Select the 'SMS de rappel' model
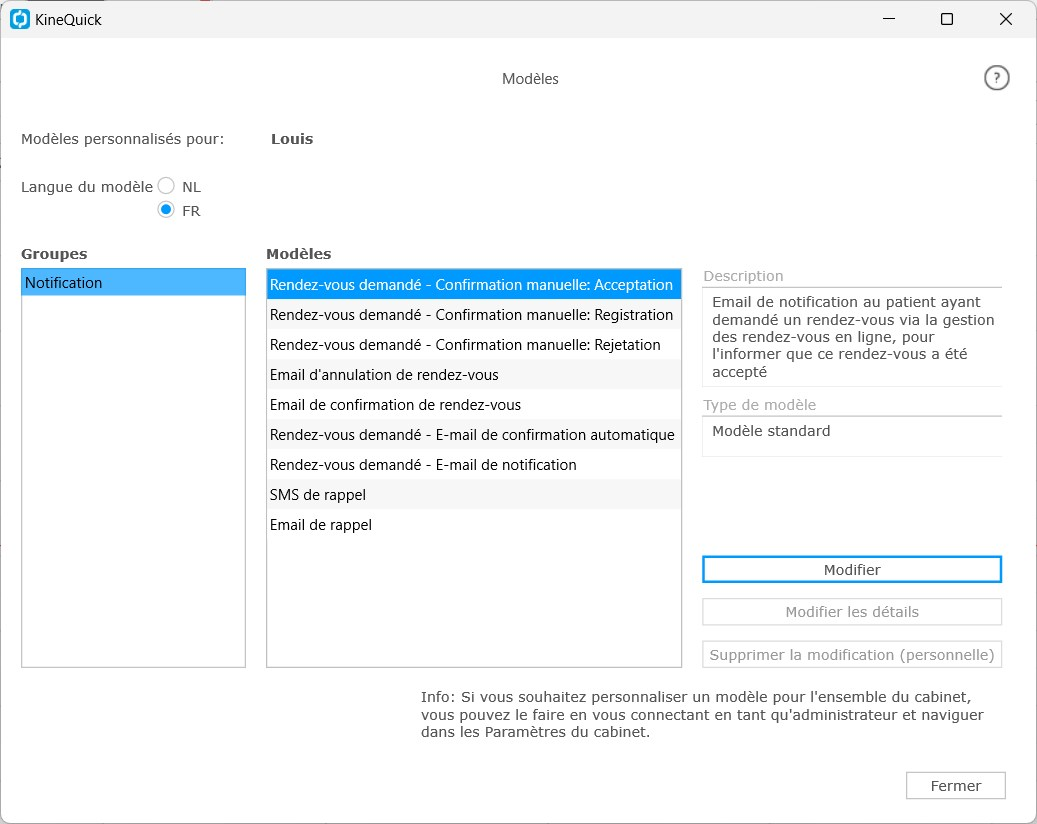This screenshot has width=1037, height=824. click(474, 495)
